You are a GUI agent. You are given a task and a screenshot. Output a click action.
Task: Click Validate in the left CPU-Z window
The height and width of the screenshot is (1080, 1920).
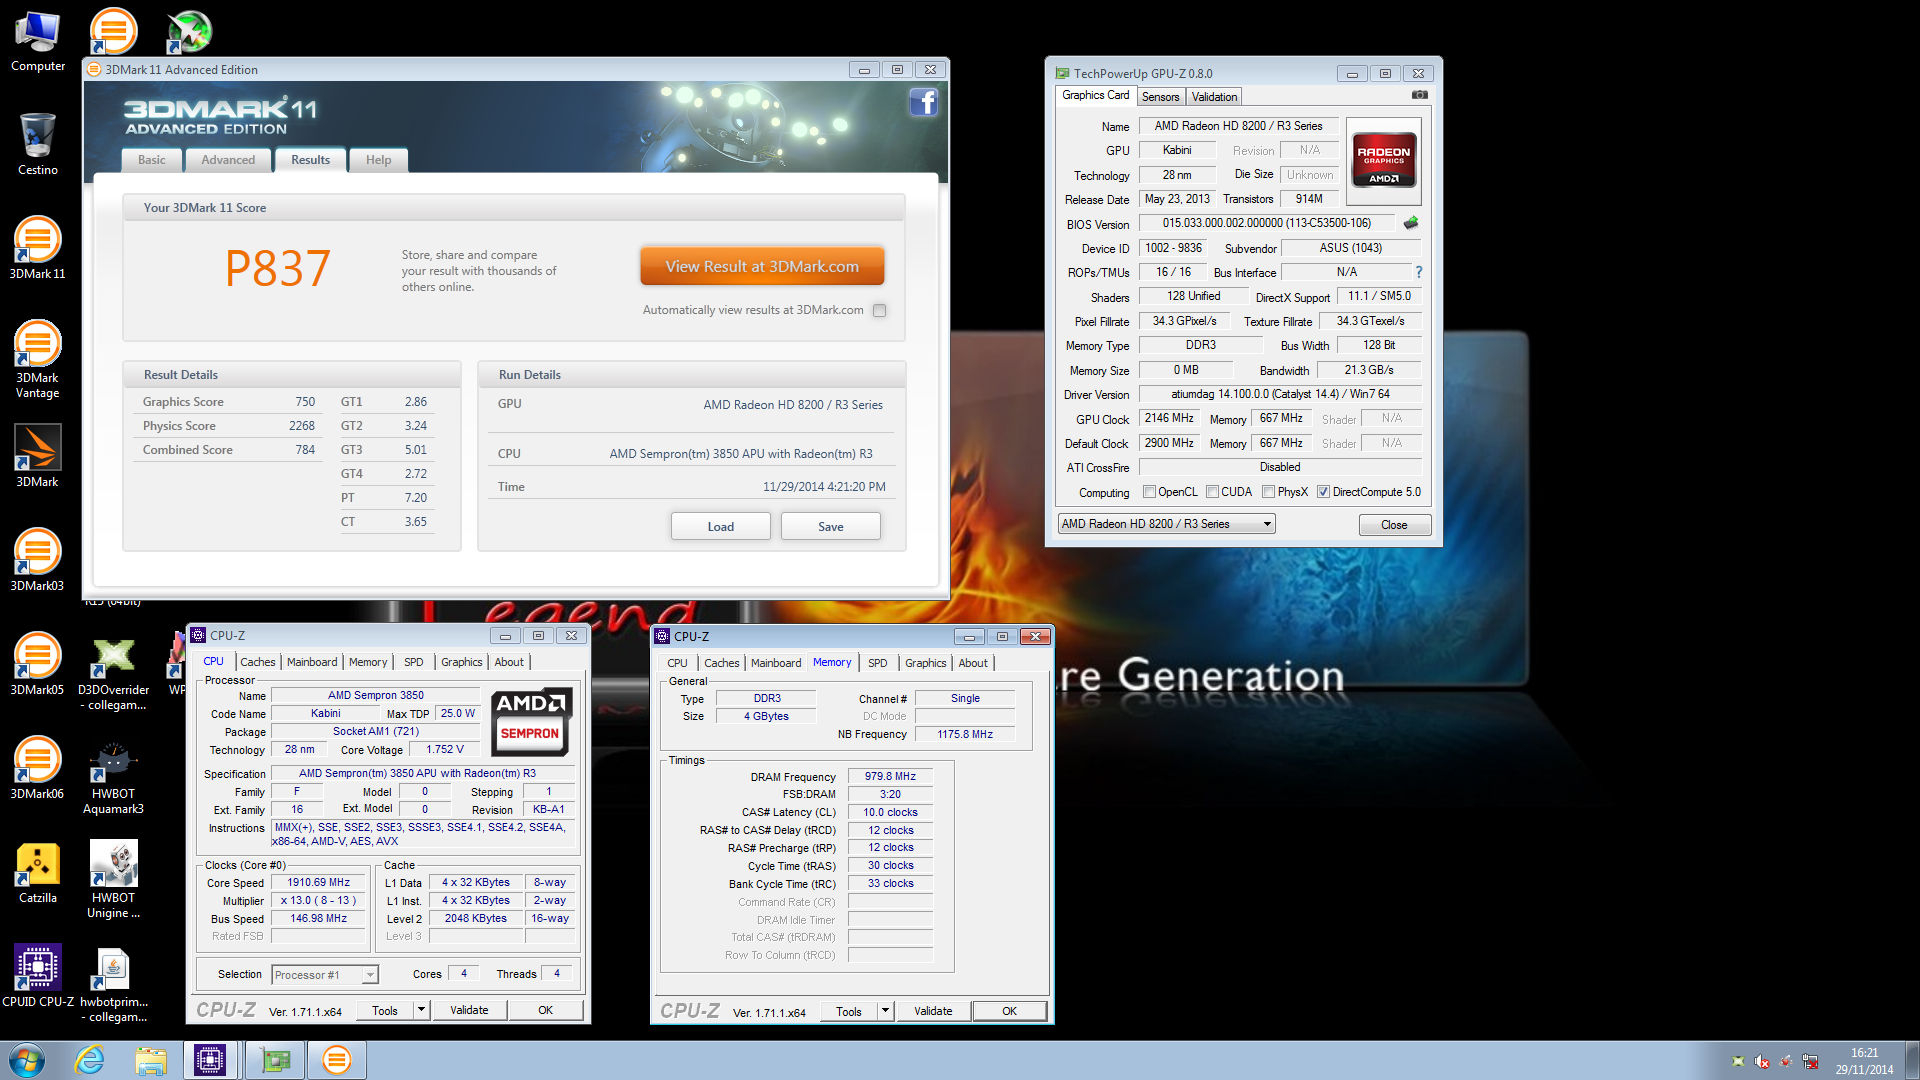pyautogui.click(x=469, y=1010)
